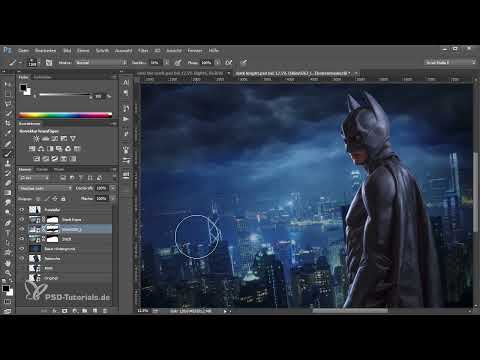Viewport: 480px width, 360px height.
Task: Pick a color from the spectrum ramp
Action: 65,115
